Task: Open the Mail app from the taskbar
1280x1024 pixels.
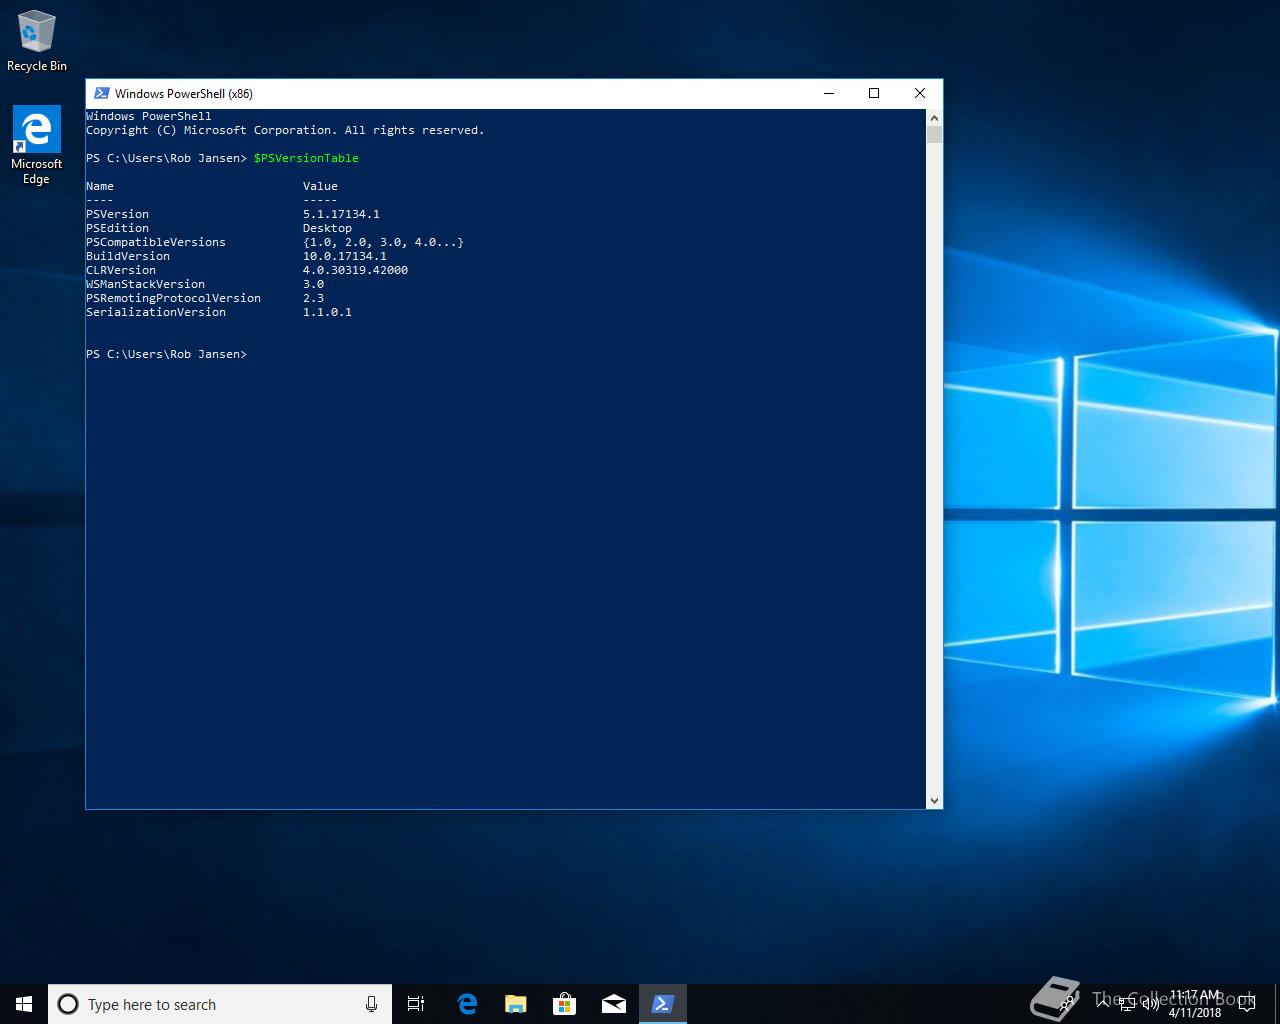Action: [x=614, y=1004]
